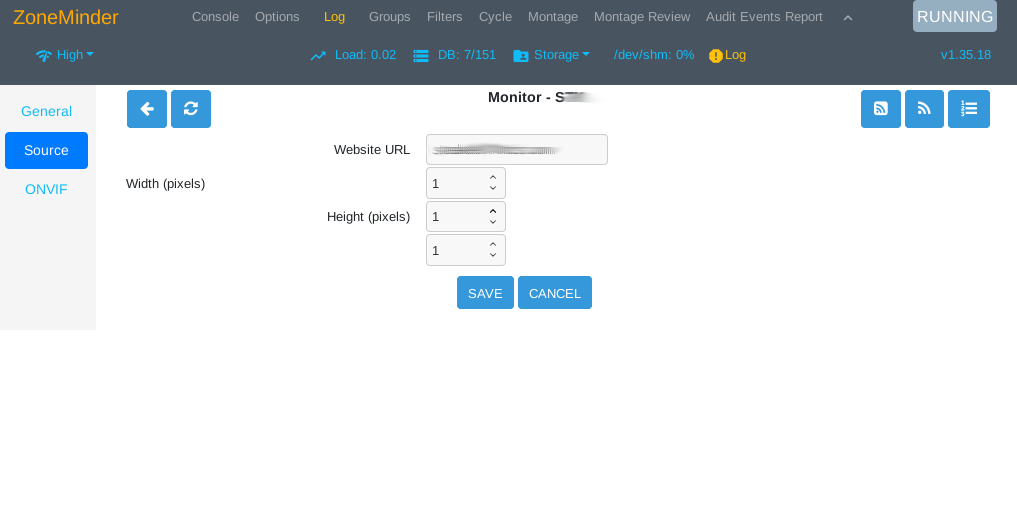Screen dimensions: 1017x524
Task: Click up arrow of the bottom unlabeled spinner
Action: click(493, 244)
